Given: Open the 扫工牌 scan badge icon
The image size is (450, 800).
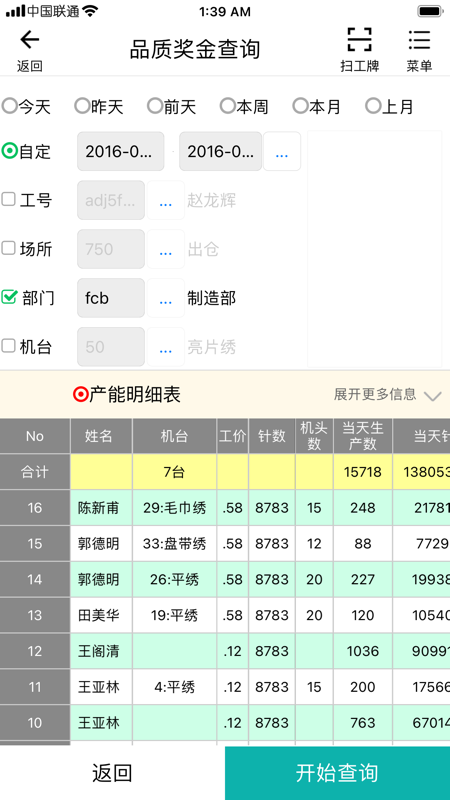Looking at the screenshot, I should pyautogui.click(x=360, y=40).
